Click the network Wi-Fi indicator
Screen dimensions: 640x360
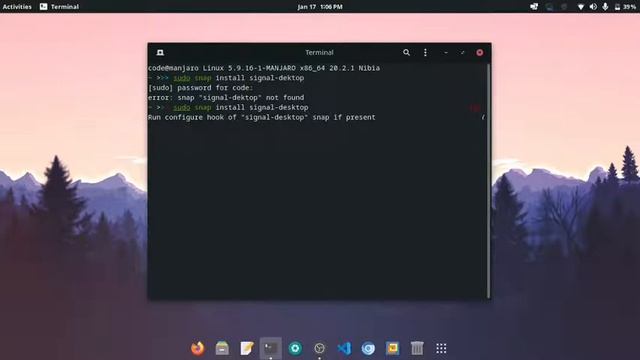580,7
